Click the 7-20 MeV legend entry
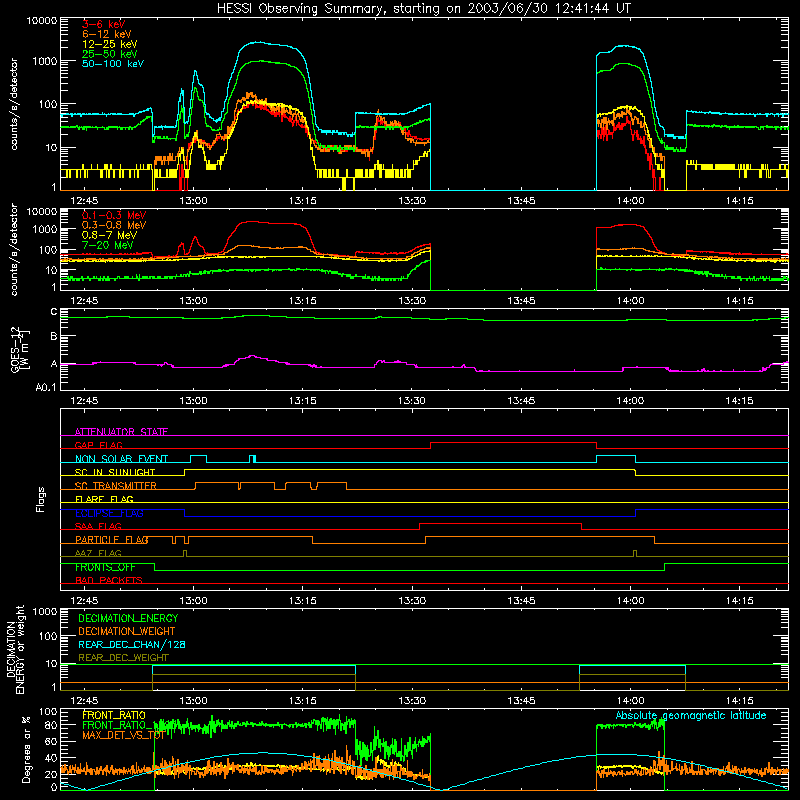This screenshot has width=800, height=800. pos(108,245)
